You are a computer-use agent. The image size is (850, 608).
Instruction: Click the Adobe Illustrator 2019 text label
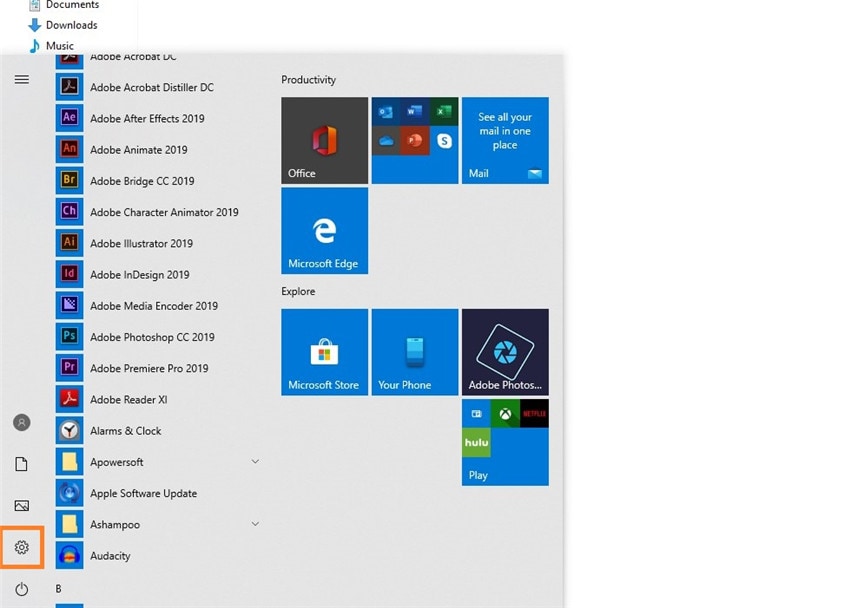pos(141,244)
